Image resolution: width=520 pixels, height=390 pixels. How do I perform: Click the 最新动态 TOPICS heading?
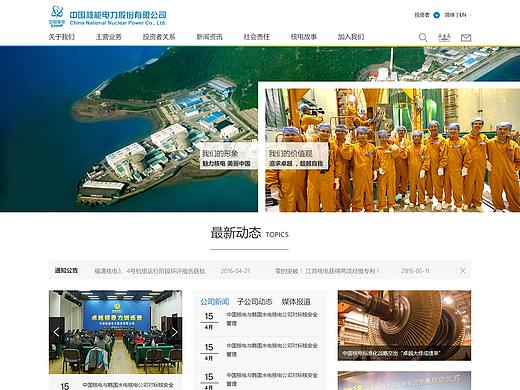click(x=249, y=233)
